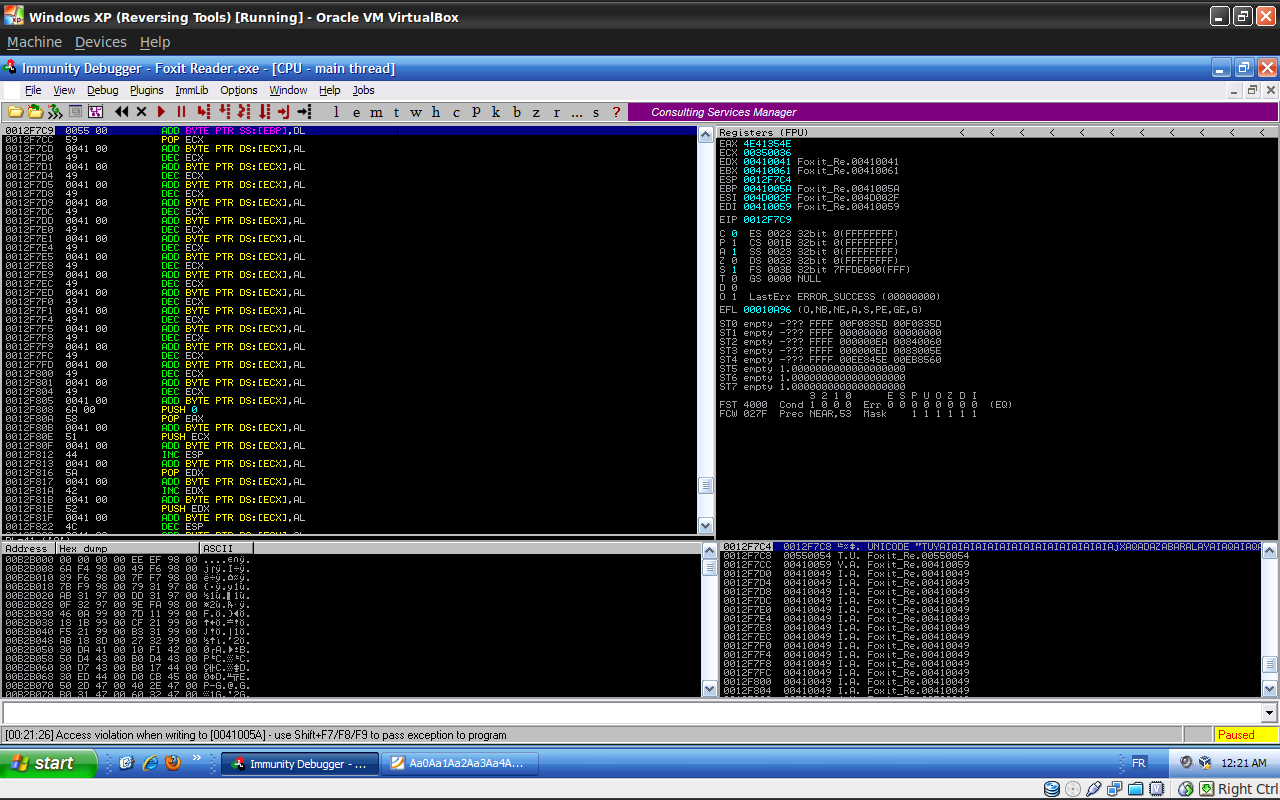Viewport: 1280px width, 800px height.
Task: Open the Plugins menu
Action: (146, 90)
